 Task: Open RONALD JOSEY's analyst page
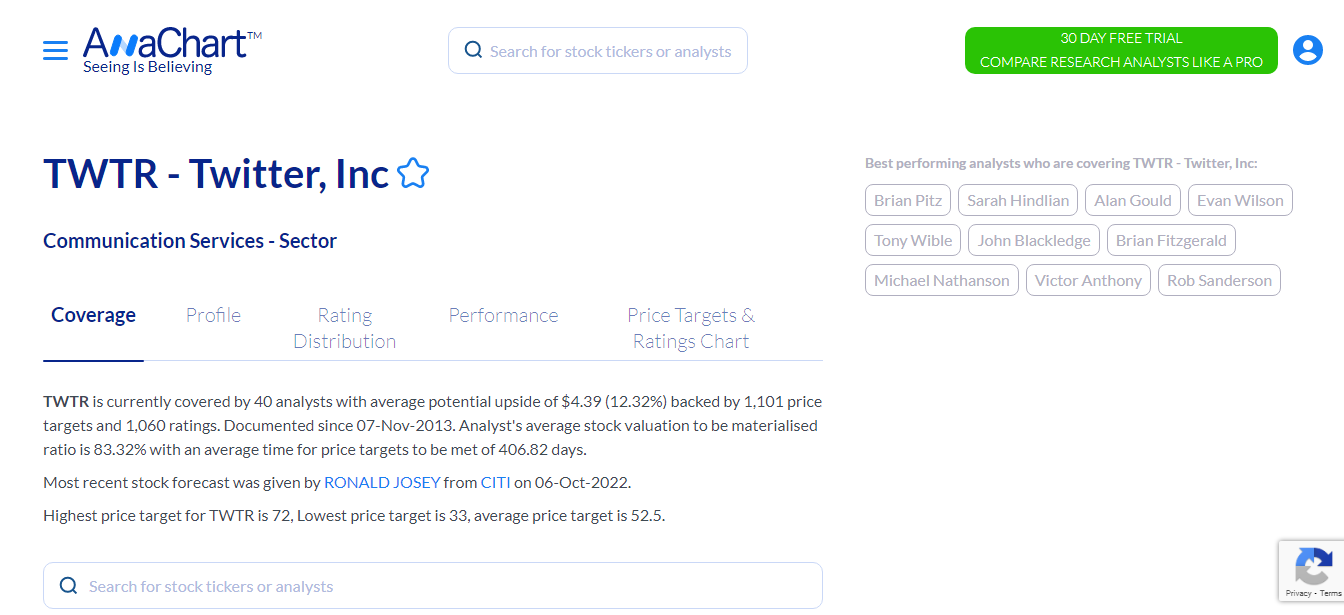coord(382,482)
